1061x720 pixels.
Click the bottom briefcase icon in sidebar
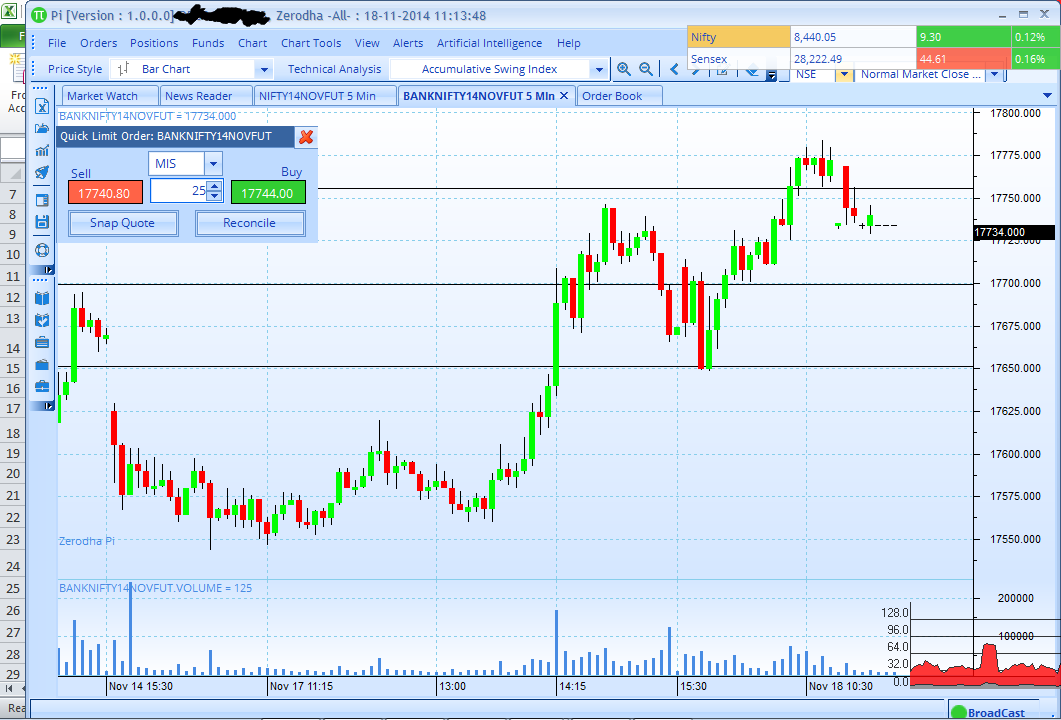point(42,386)
